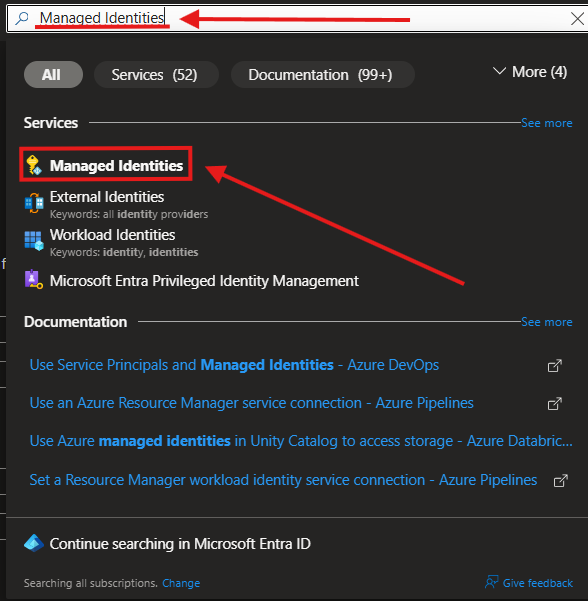Select the All filter tab
588x601 pixels.
click(53, 74)
